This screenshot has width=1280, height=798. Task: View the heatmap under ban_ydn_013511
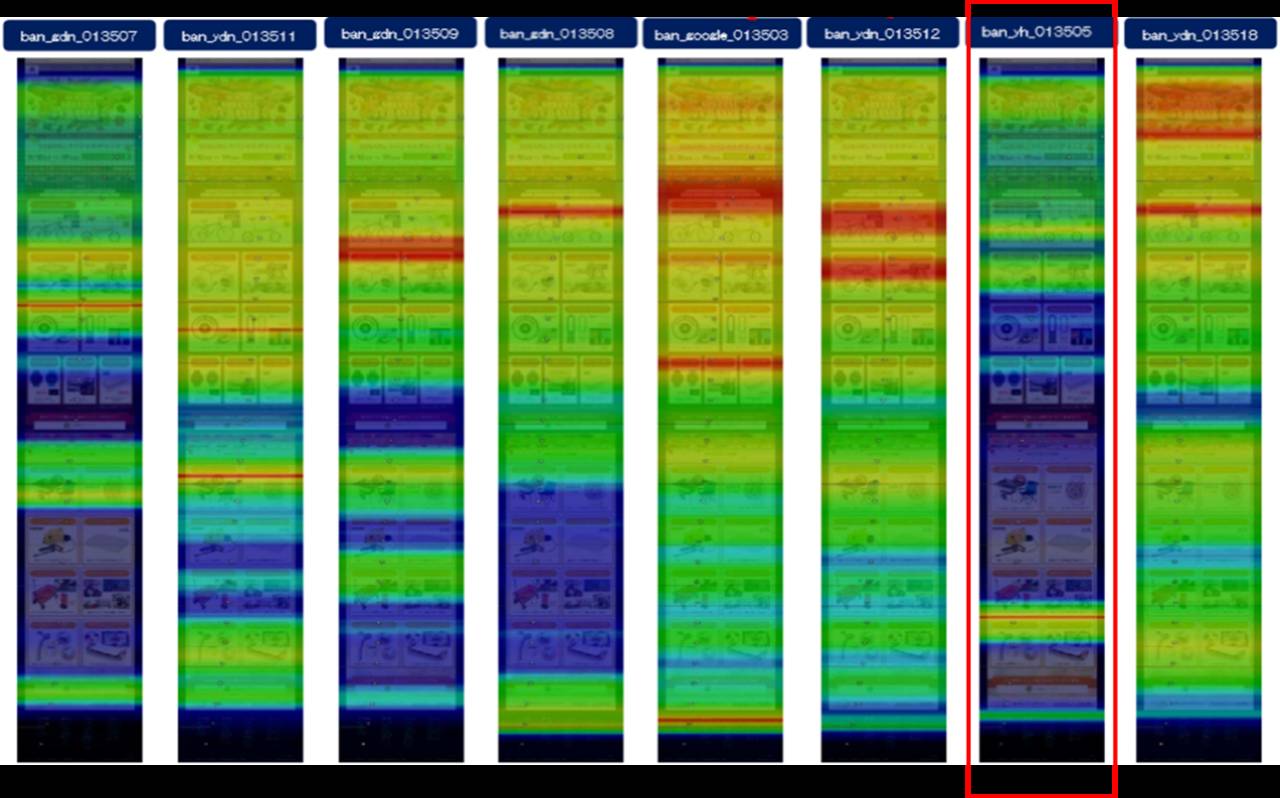pos(240,410)
